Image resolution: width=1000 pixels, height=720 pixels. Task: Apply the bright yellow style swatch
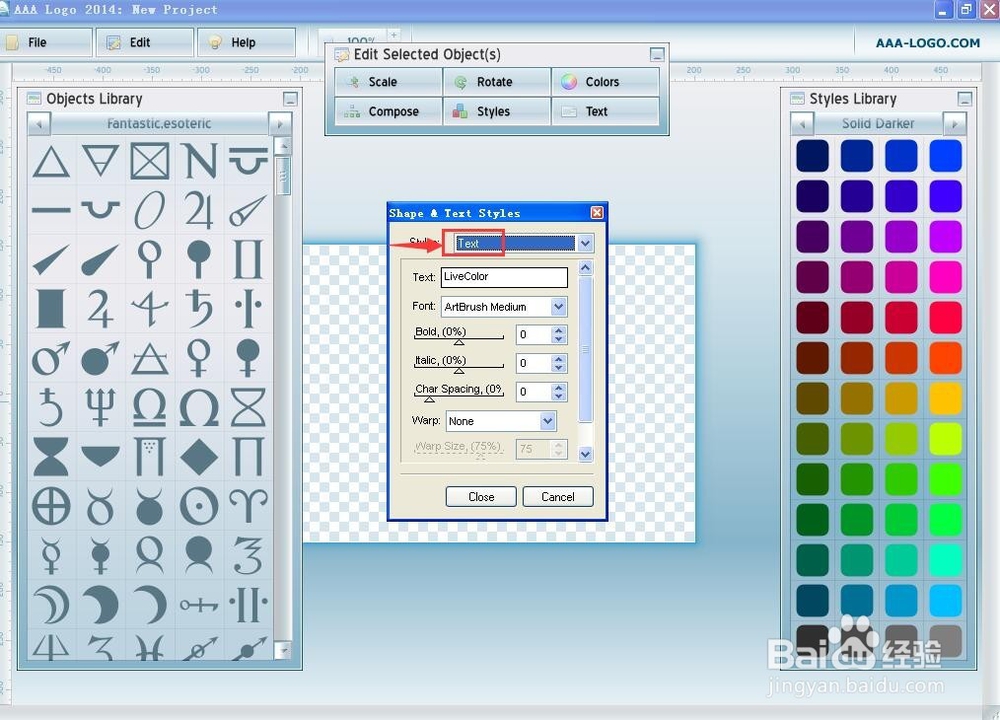point(945,399)
